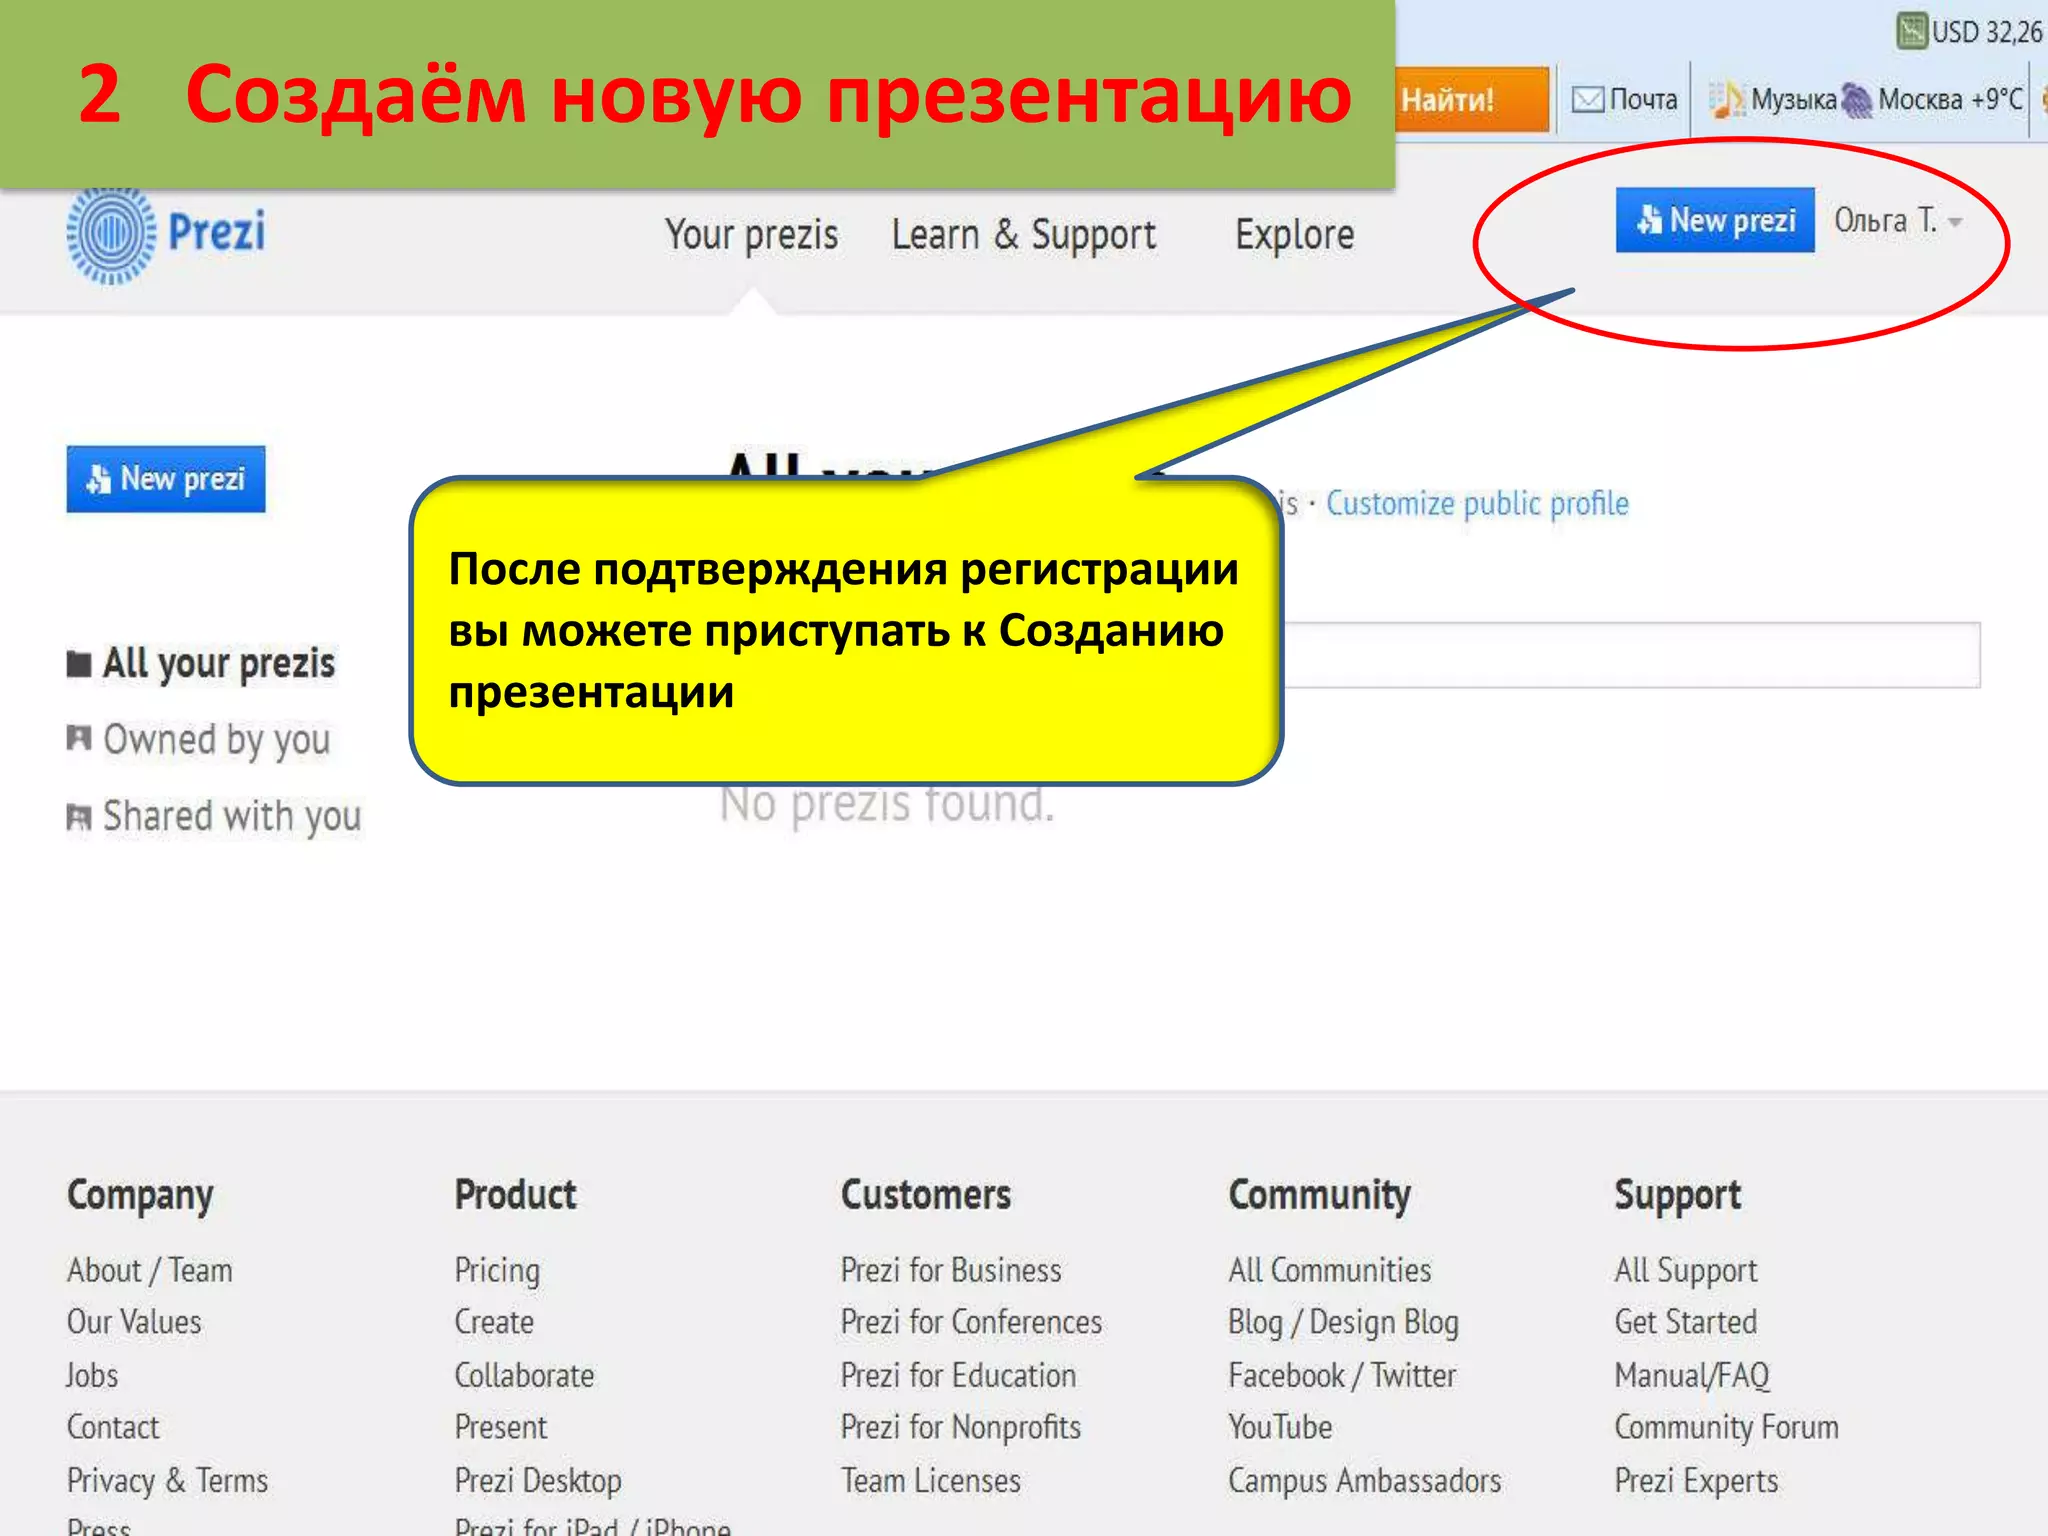Open Privacy & Terms link
The width and height of the screenshot is (2048, 1536).
tap(167, 1480)
